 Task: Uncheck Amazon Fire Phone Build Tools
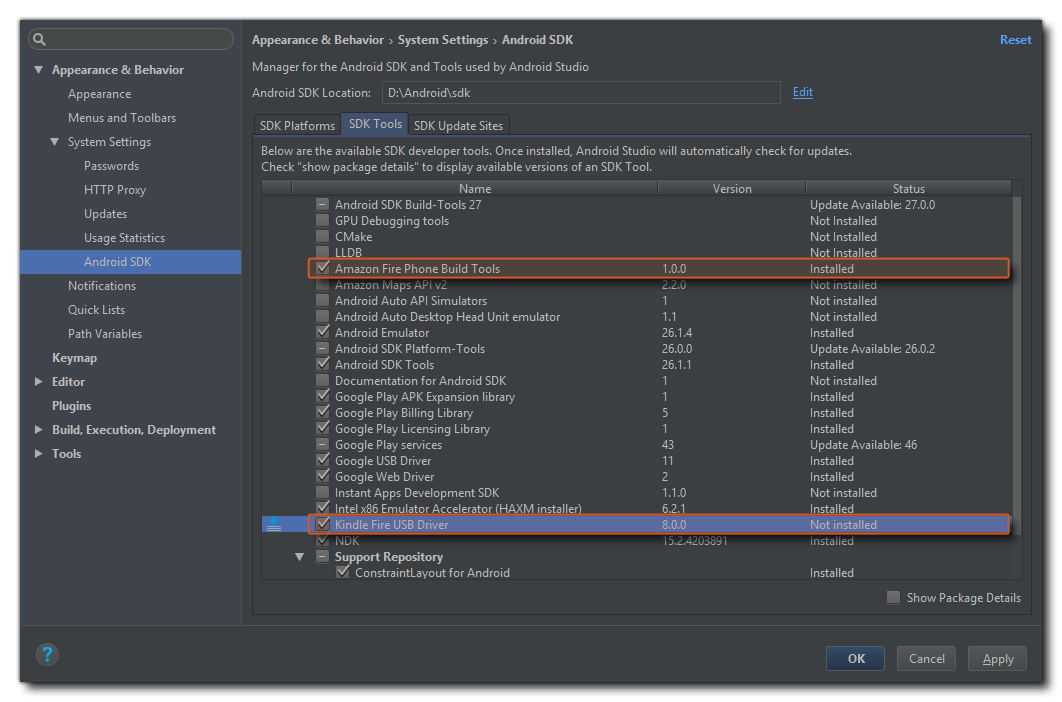(323, 269)
